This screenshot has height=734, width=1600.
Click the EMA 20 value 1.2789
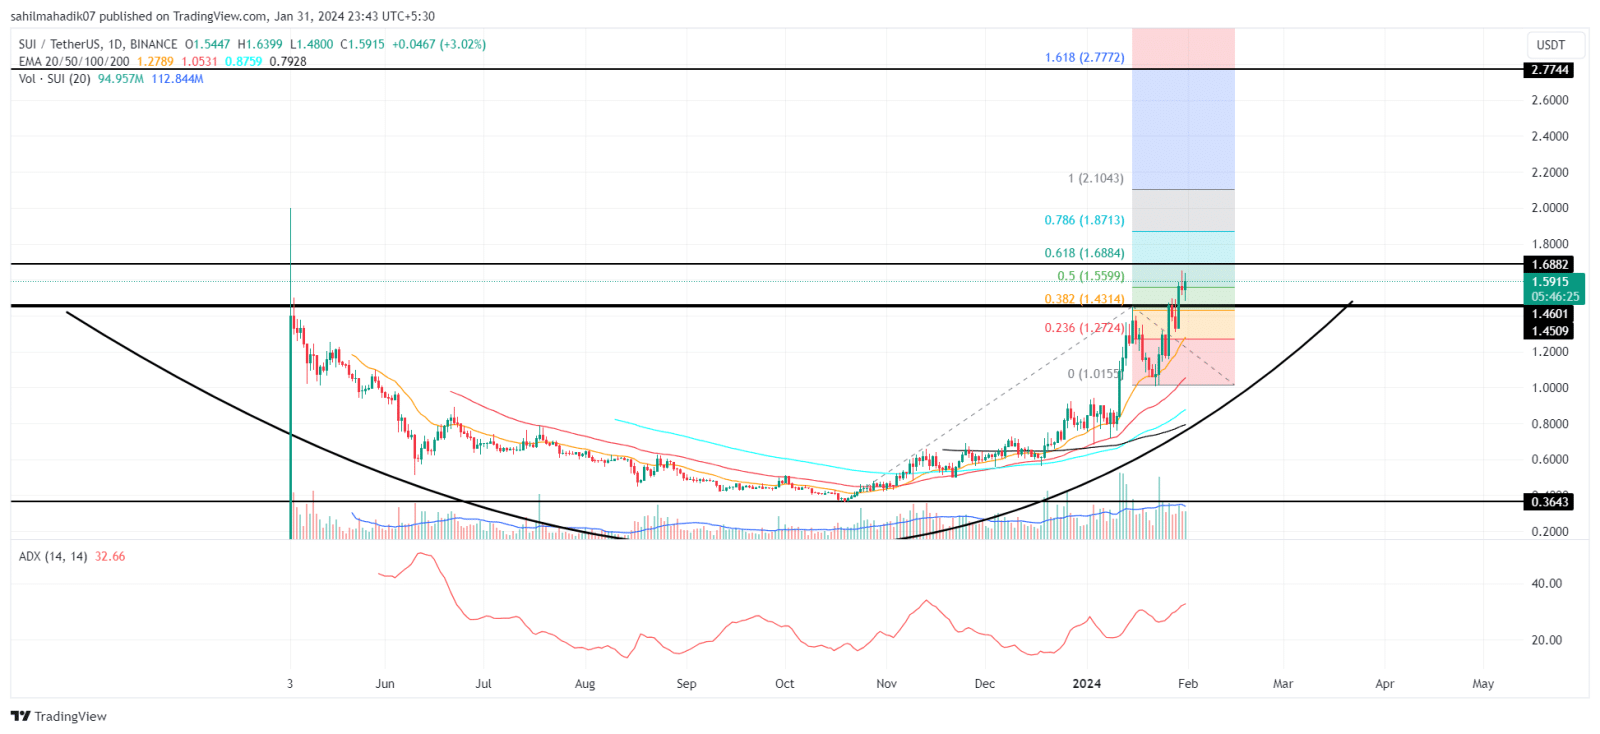pyautogui.click(x=155, y=61)
